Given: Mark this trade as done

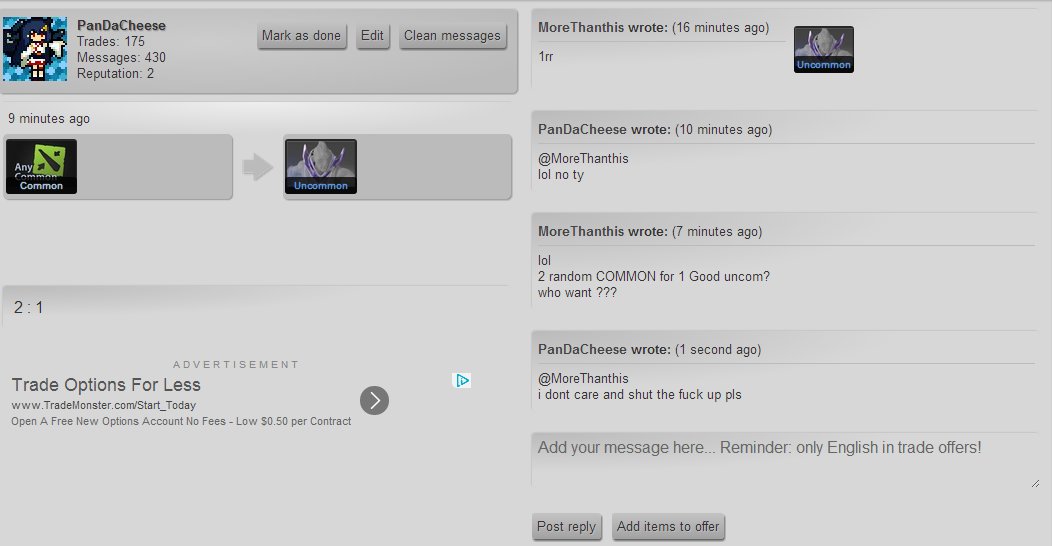Looking at the screenshot, I should pos(301,36).
